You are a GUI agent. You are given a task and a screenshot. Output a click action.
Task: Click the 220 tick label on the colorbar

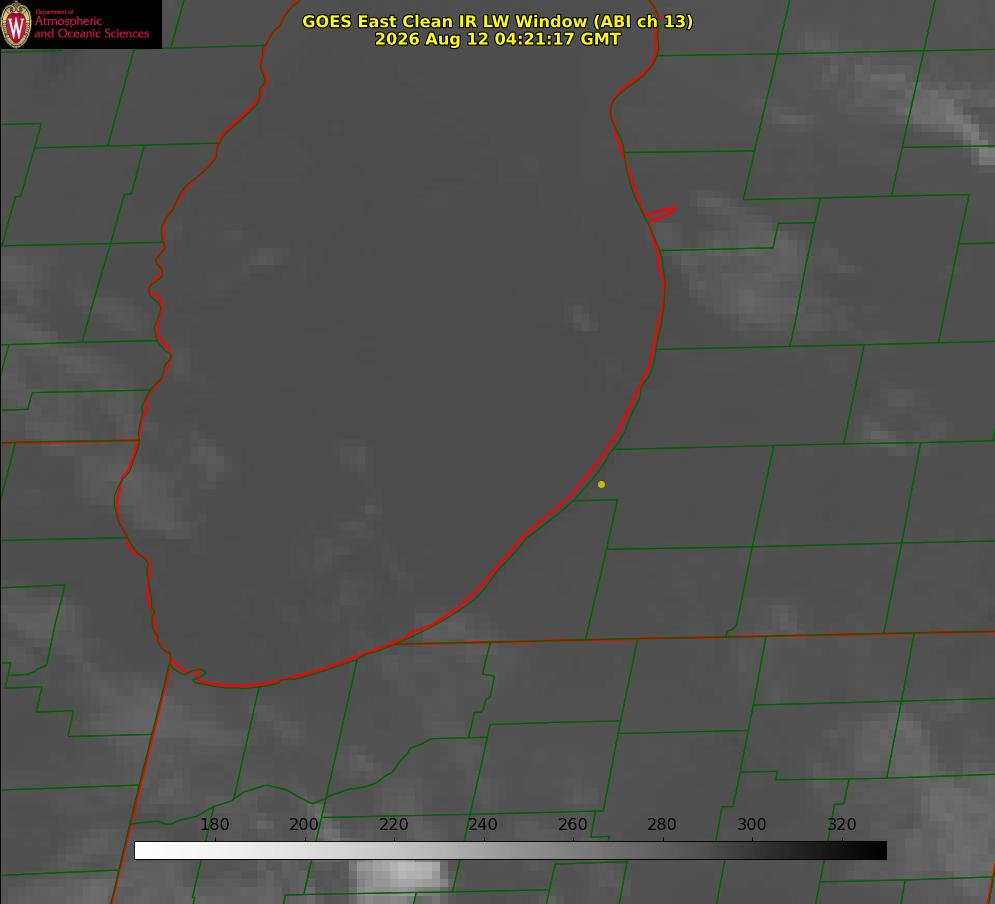point(393,824)
